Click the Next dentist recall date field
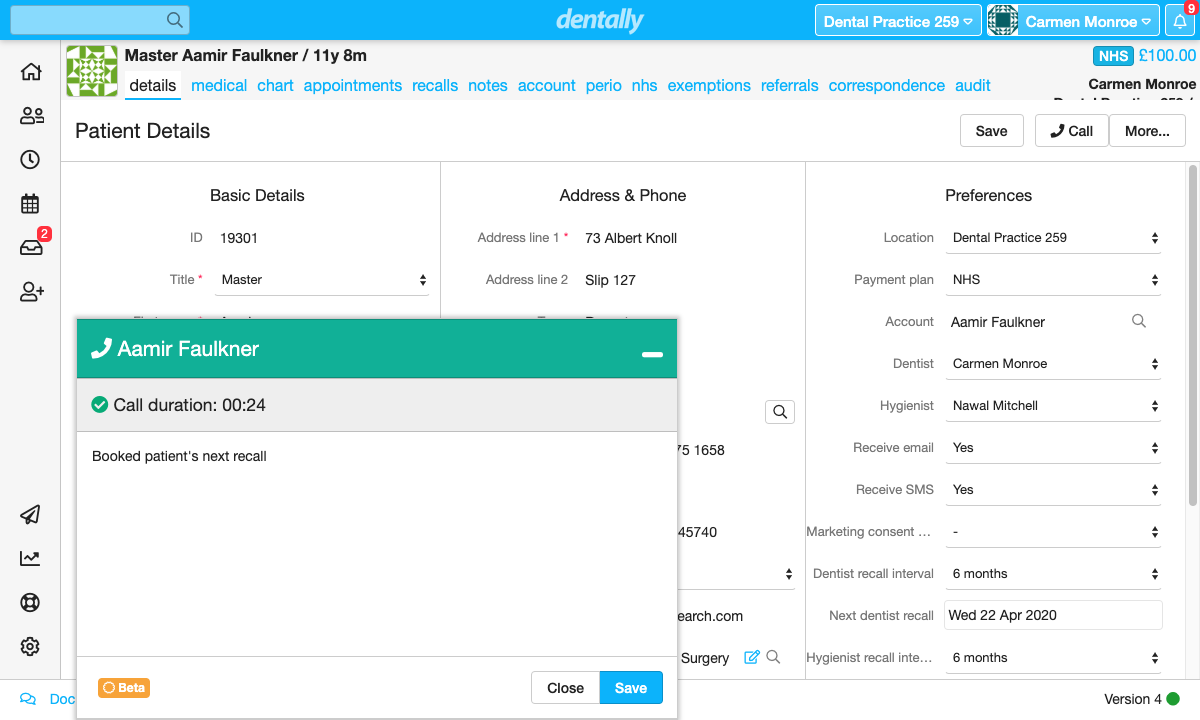Image resolution: width=1200 pixels, height=720 pixels. [1053, 615]
